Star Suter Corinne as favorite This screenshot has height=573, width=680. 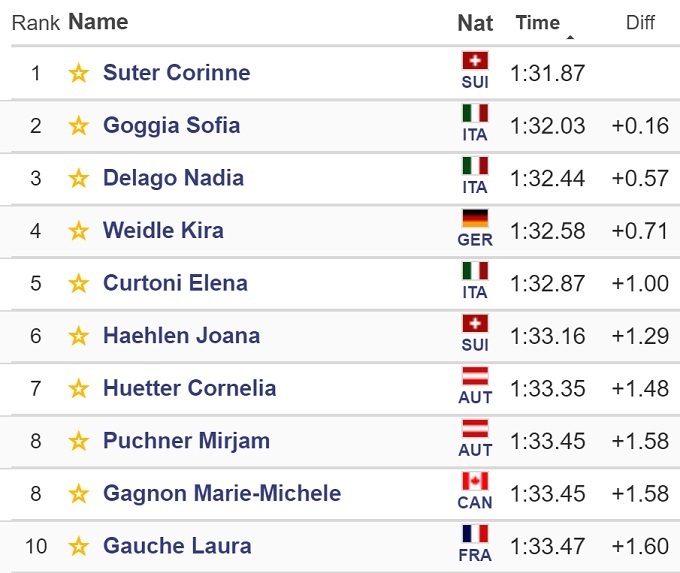click(79, 73)
